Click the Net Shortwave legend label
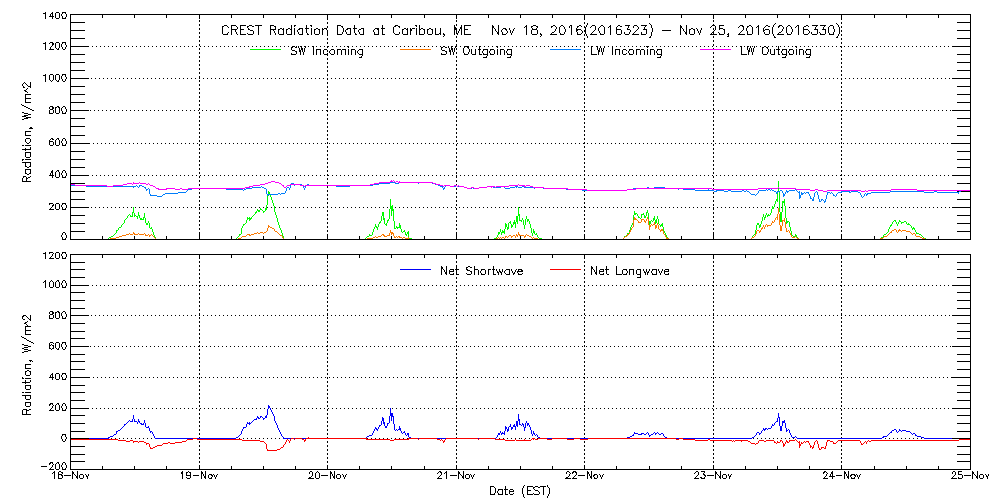This screenshot has width=1000, height=500. [482, 271]
